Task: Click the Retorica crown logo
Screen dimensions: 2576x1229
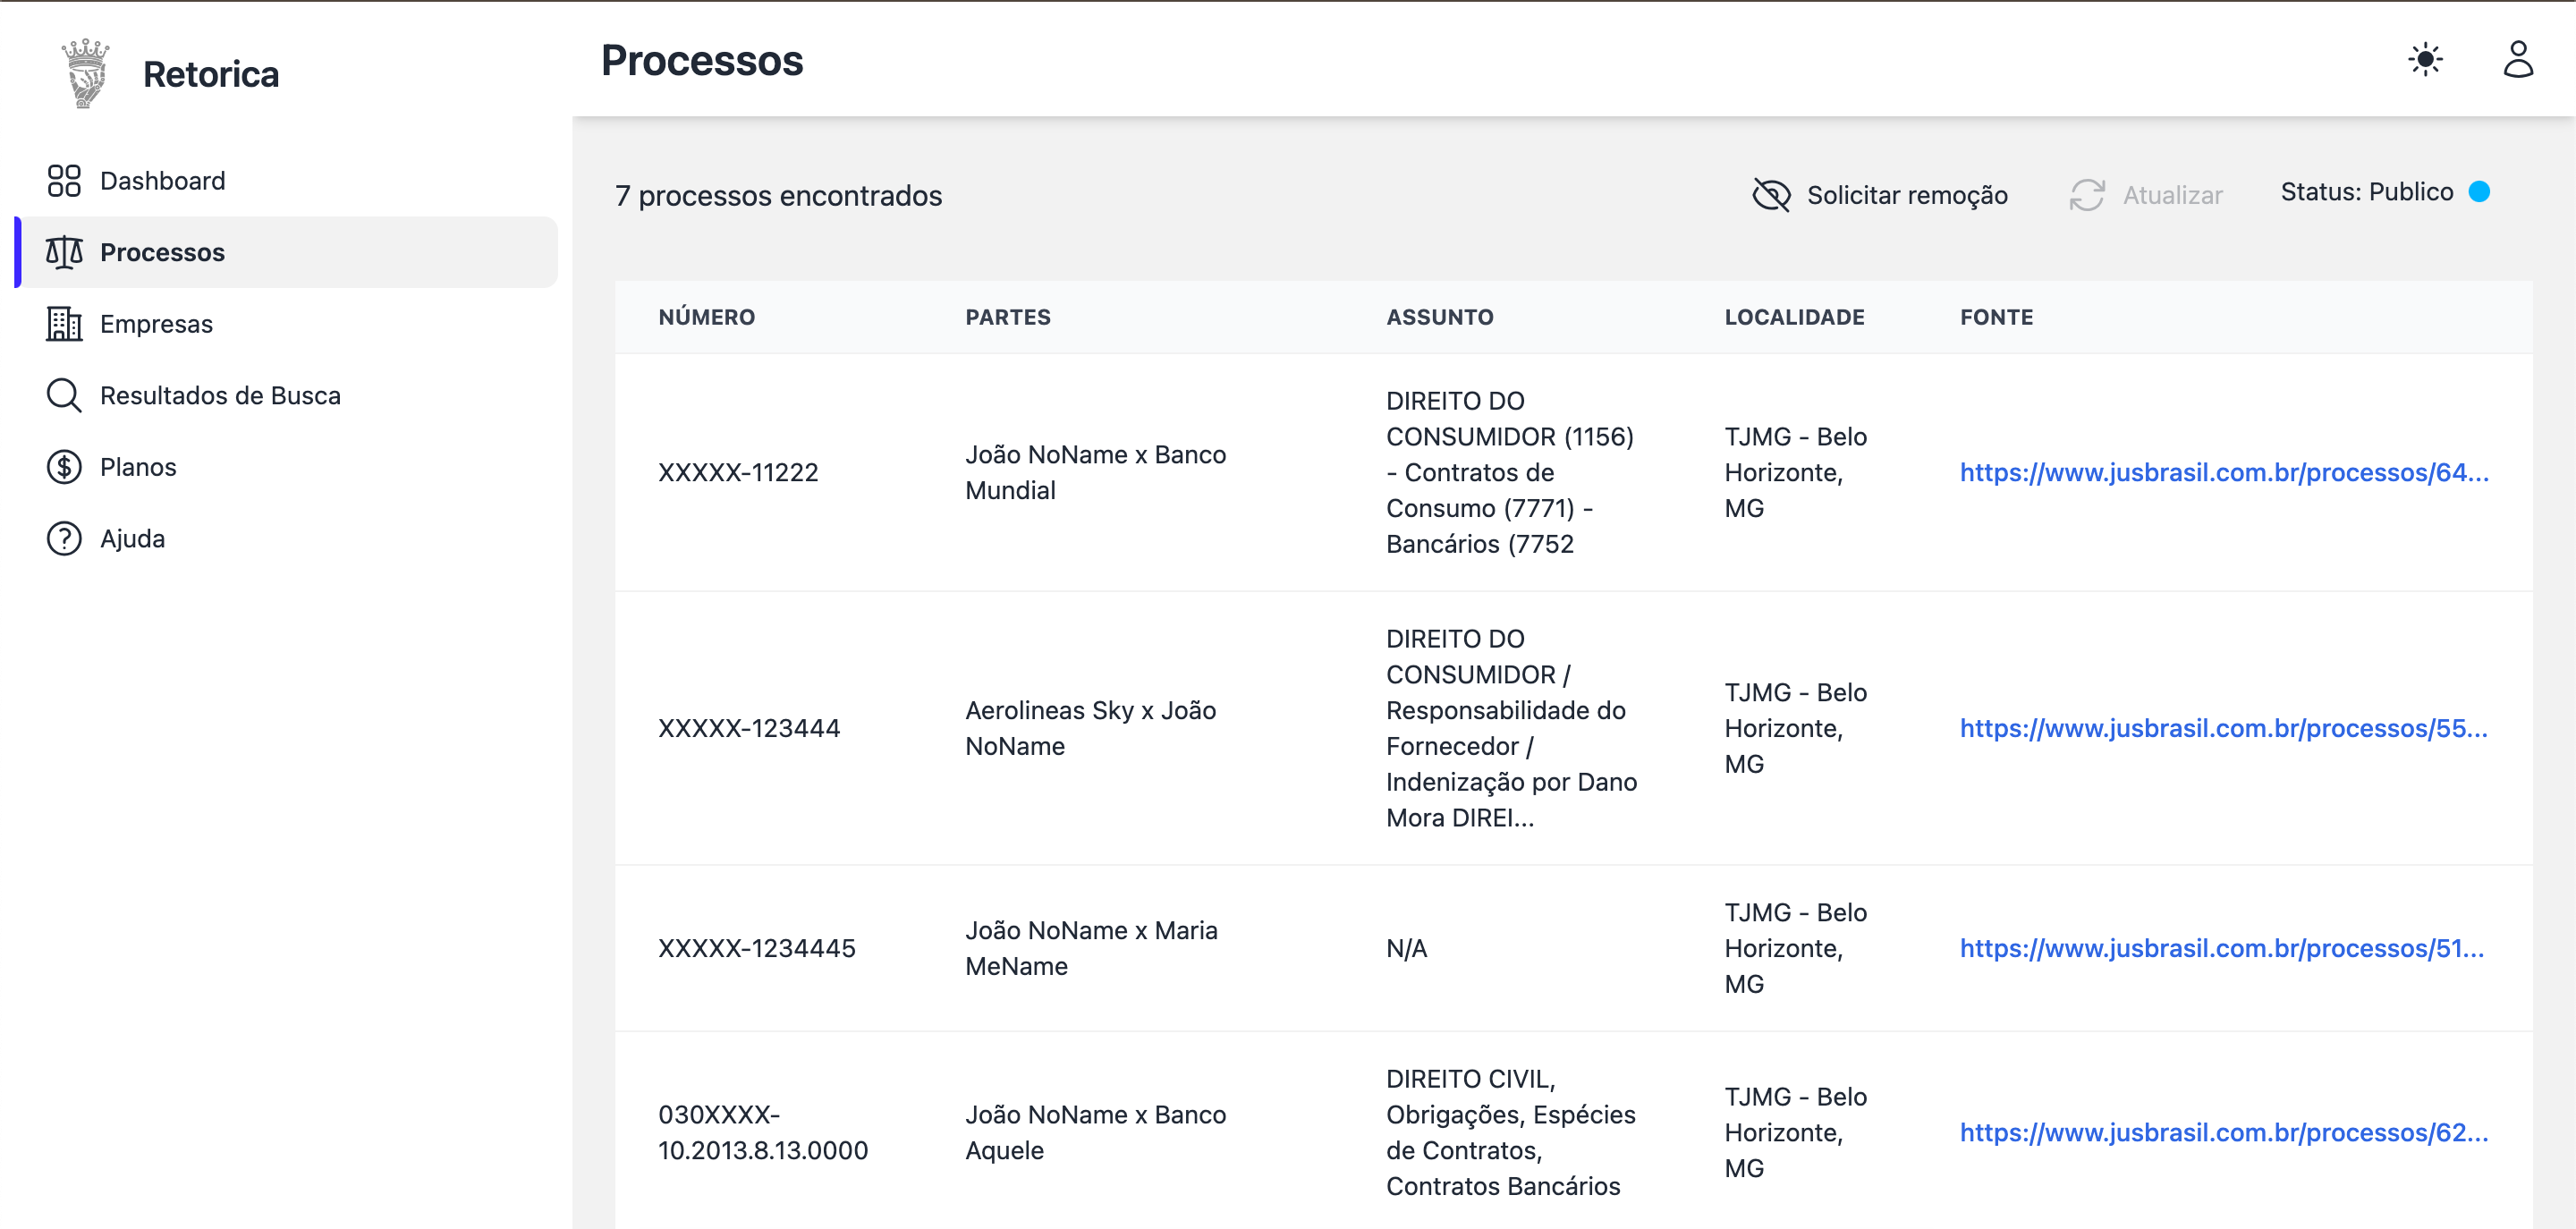Action: (x=85, y=73)
